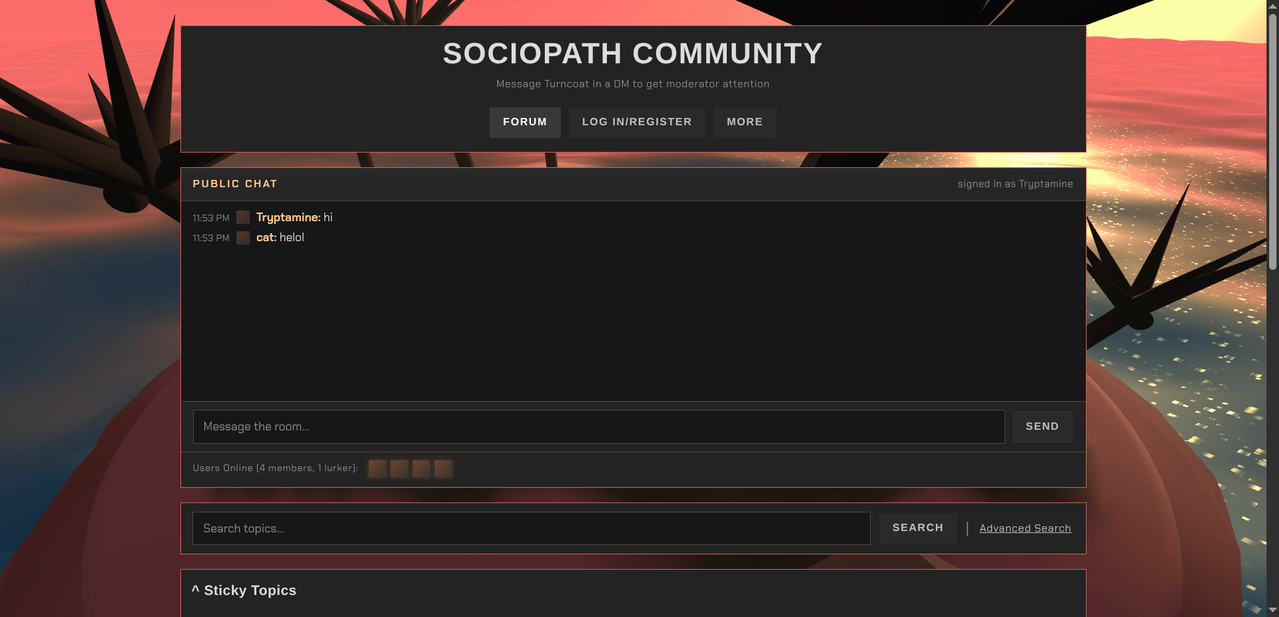This screenshot has width=1279, height=617.
Task: Click the fourth online user avatar
Action: 443,468
